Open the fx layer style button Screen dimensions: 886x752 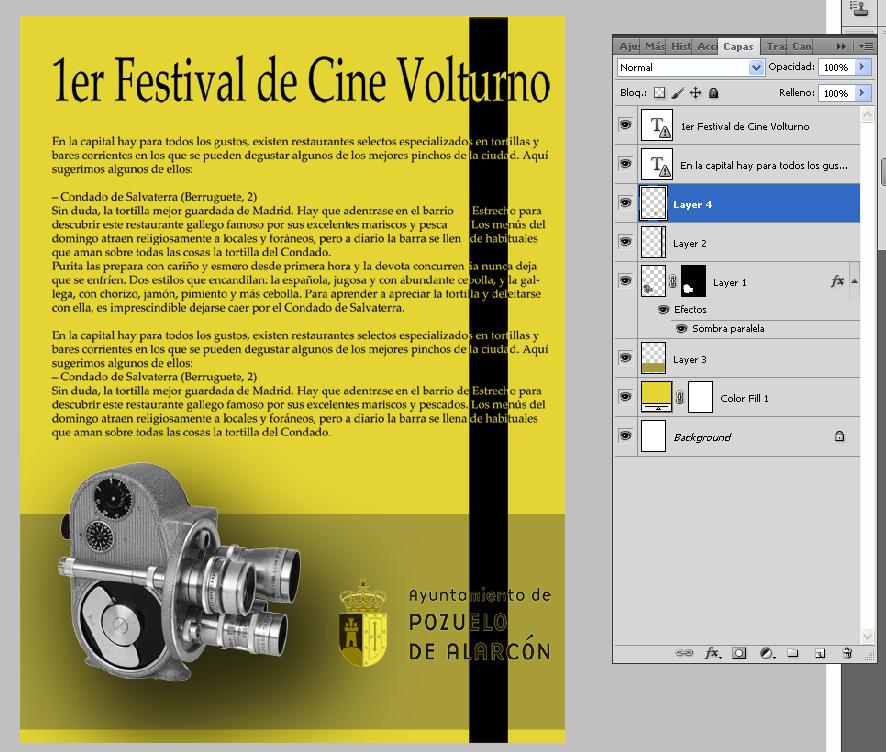pos(712,653)
